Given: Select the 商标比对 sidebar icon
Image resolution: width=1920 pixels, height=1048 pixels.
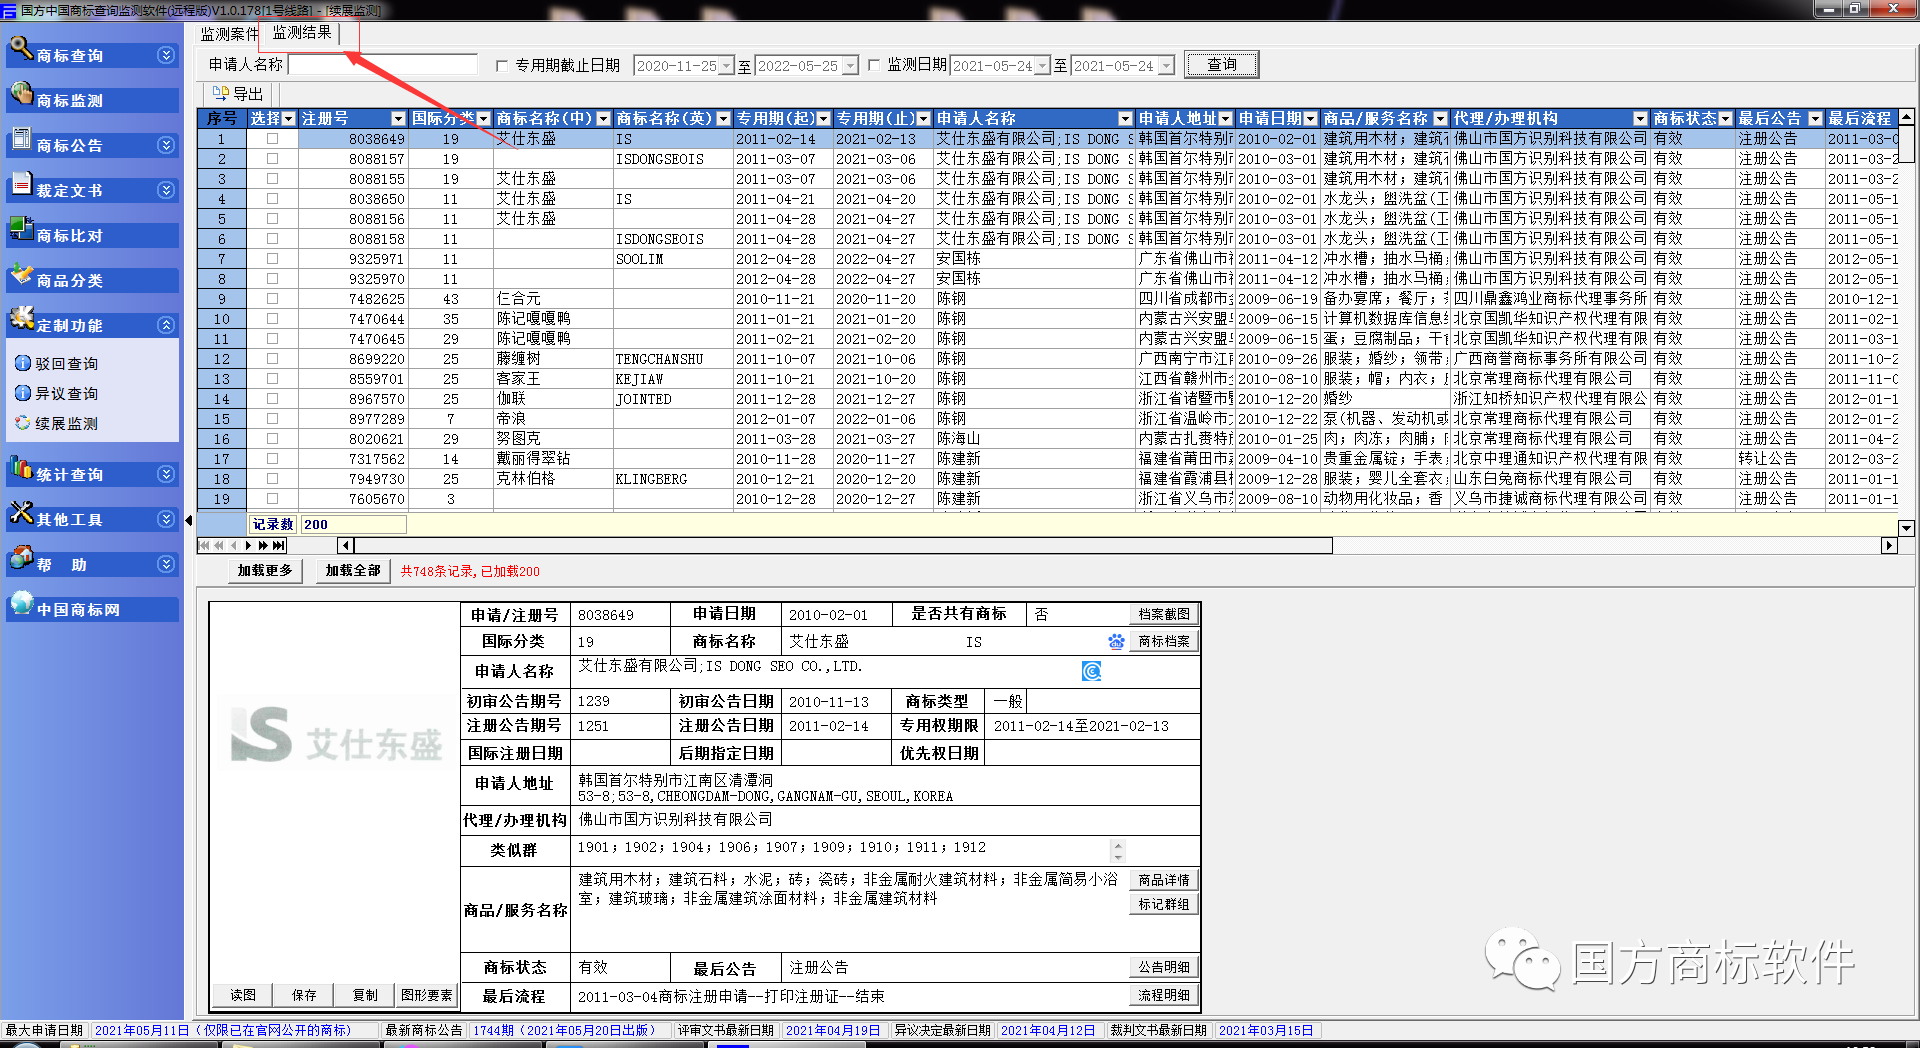Looking at the screenshot, I should (x=21, y=229).
